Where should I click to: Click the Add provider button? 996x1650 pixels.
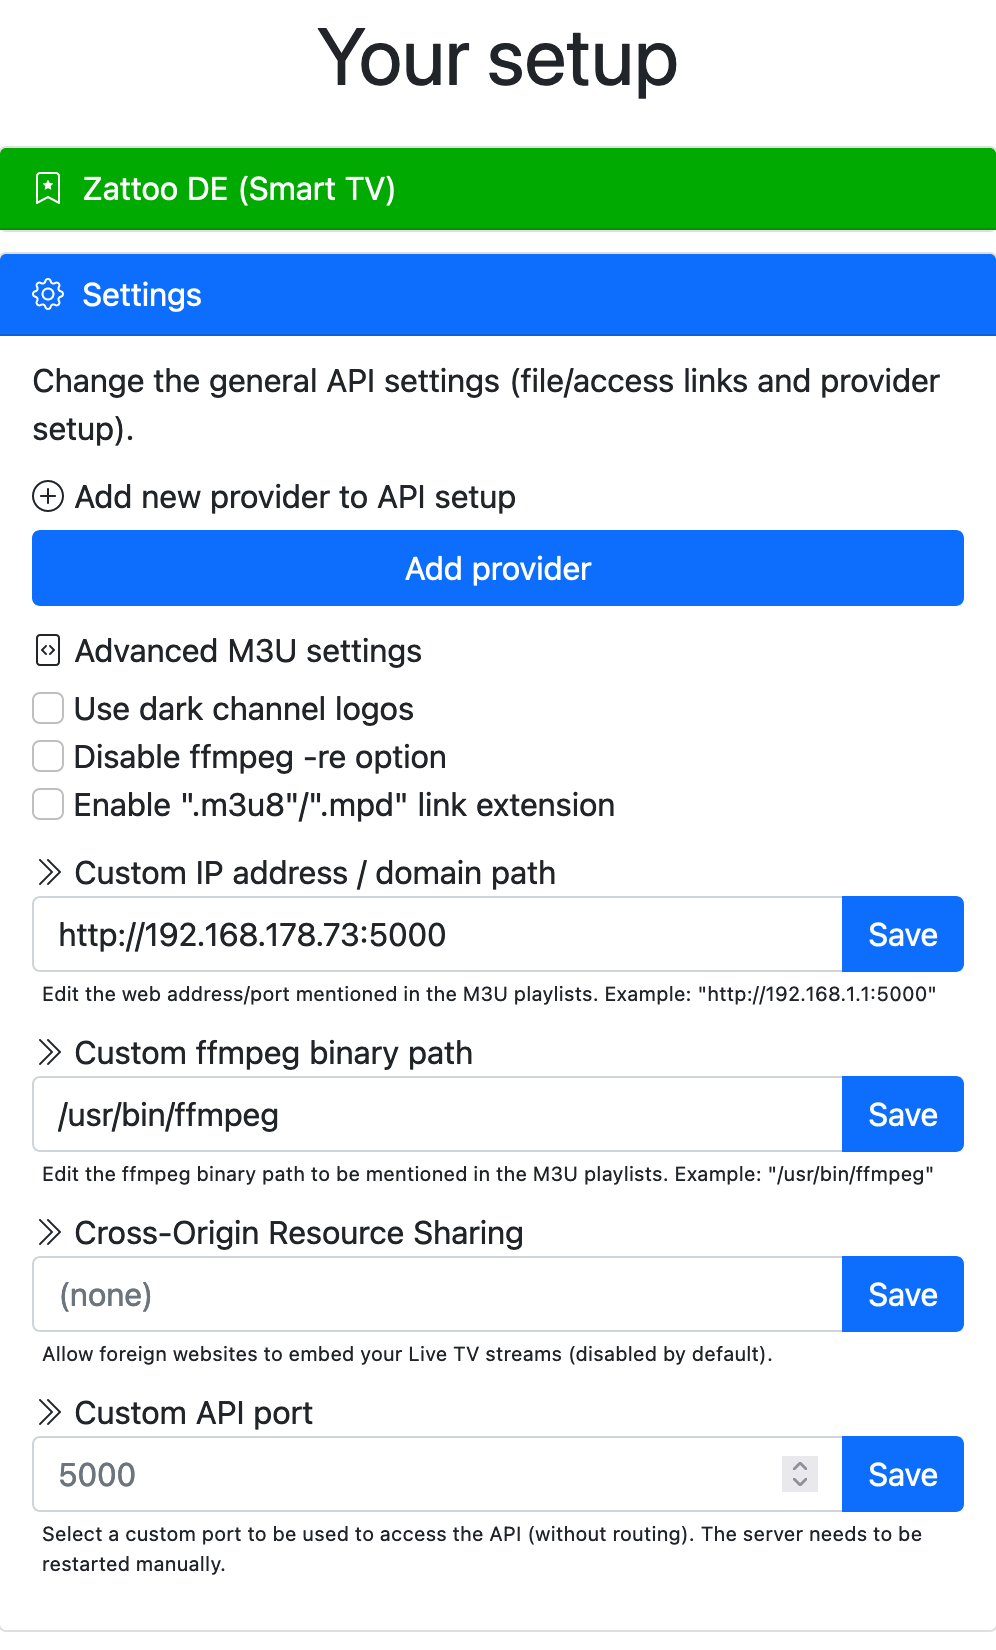pos(498,568)
